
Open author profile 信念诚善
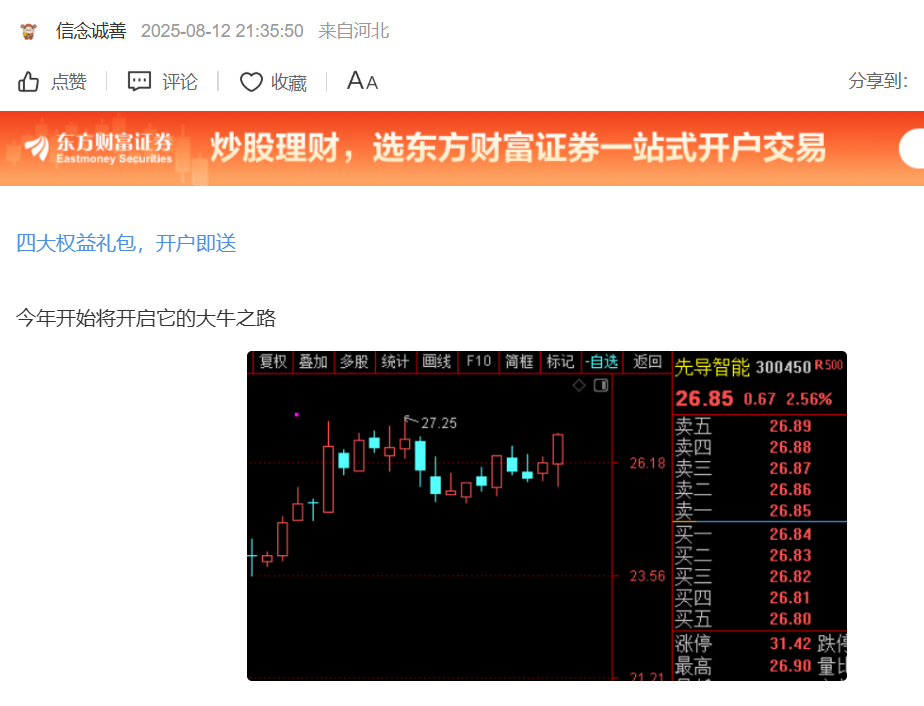click(91, 31)
